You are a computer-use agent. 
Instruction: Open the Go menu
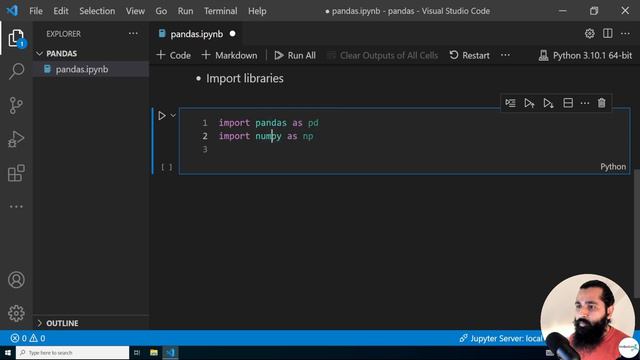point(161,11)
